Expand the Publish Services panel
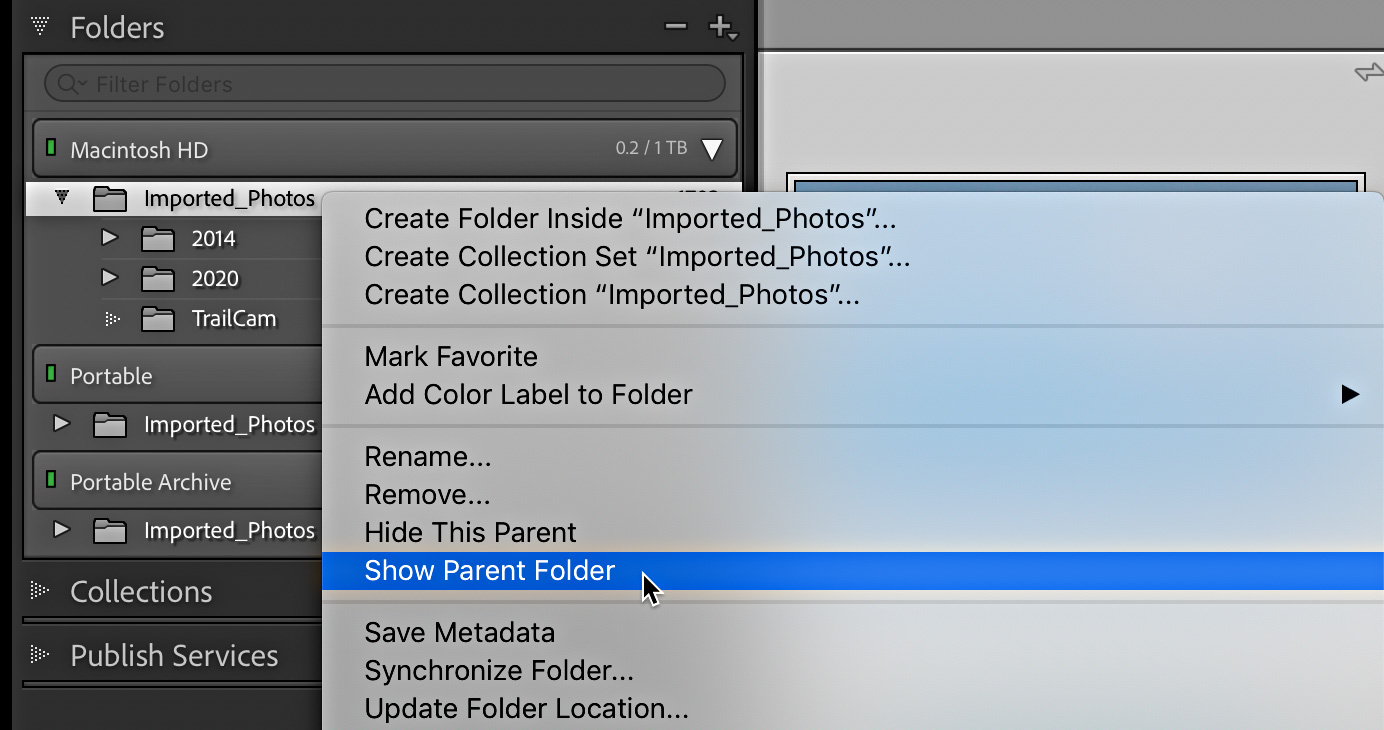 pos(40,655)
